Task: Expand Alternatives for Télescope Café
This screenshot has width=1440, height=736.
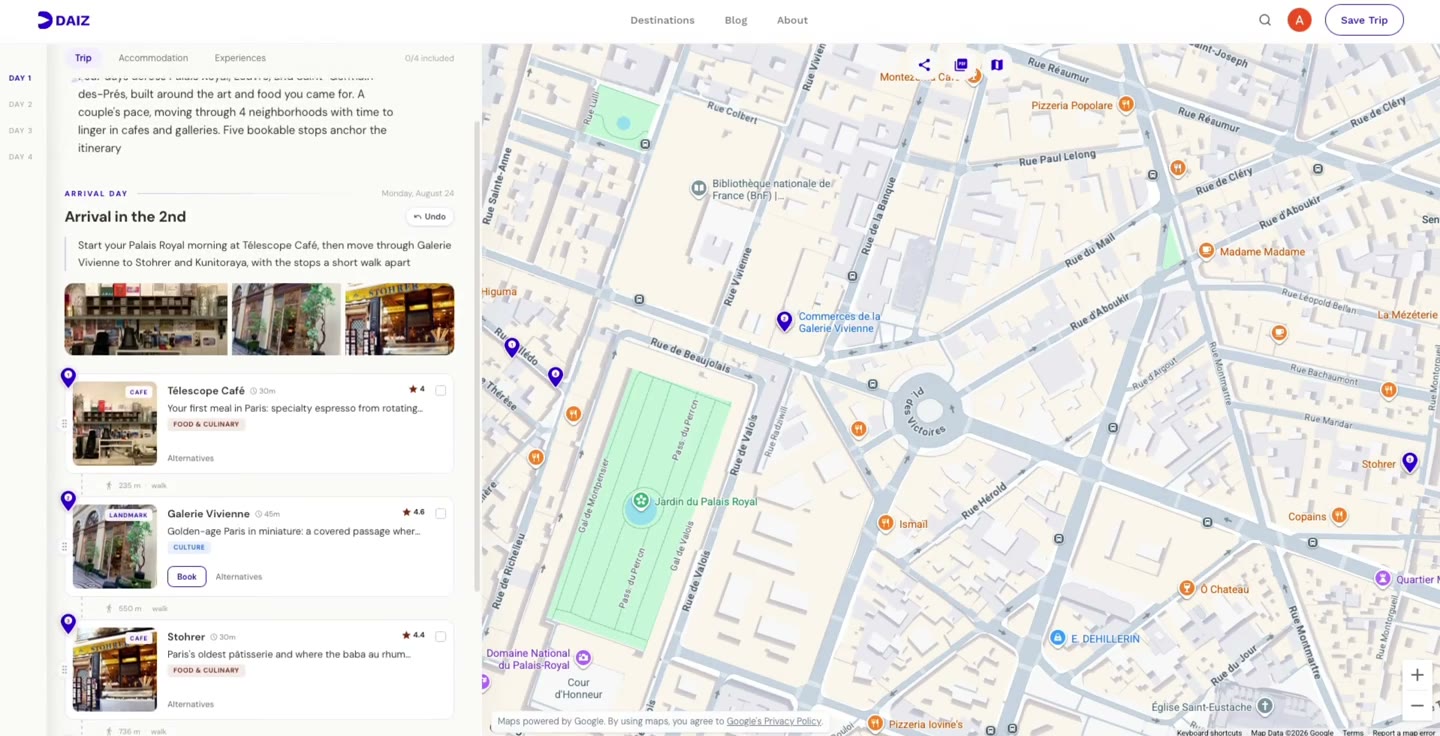Action: point(190,458)
